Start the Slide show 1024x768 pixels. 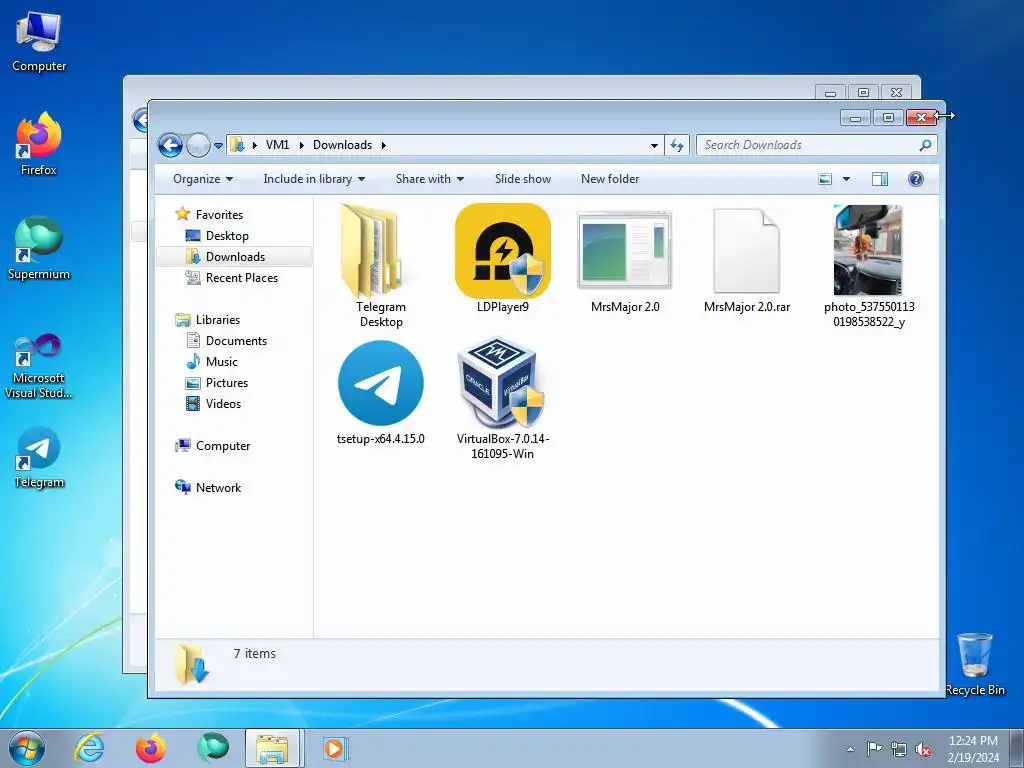point(523,179)
